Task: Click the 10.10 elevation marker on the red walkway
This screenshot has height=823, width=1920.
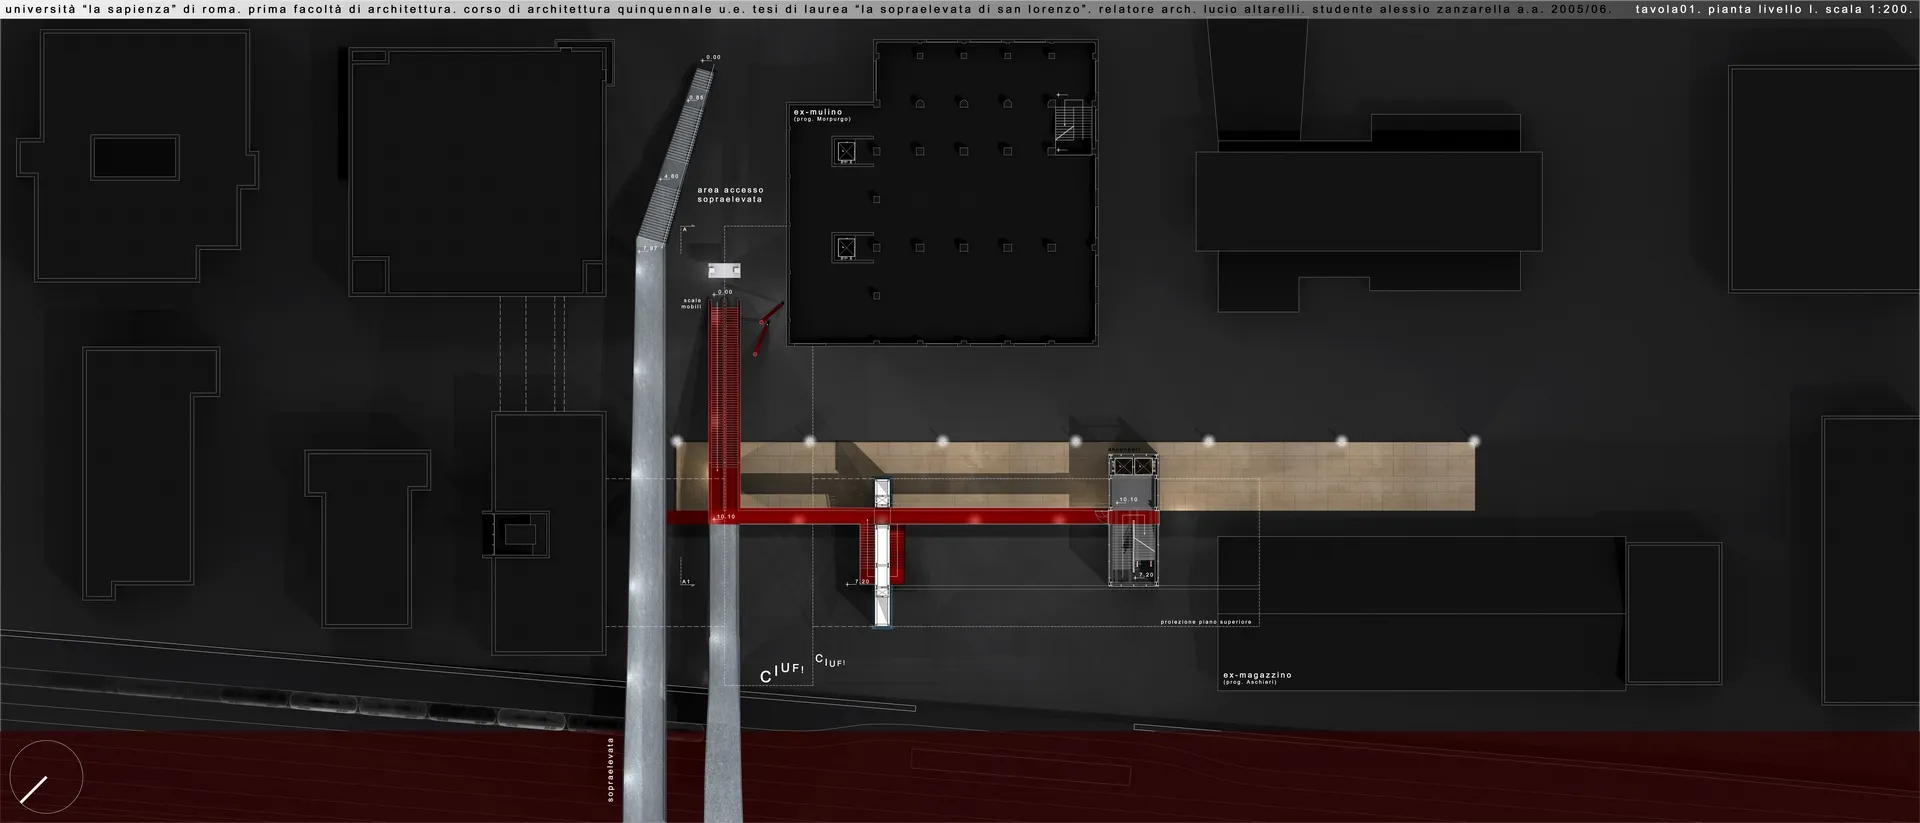Action: 725,517
